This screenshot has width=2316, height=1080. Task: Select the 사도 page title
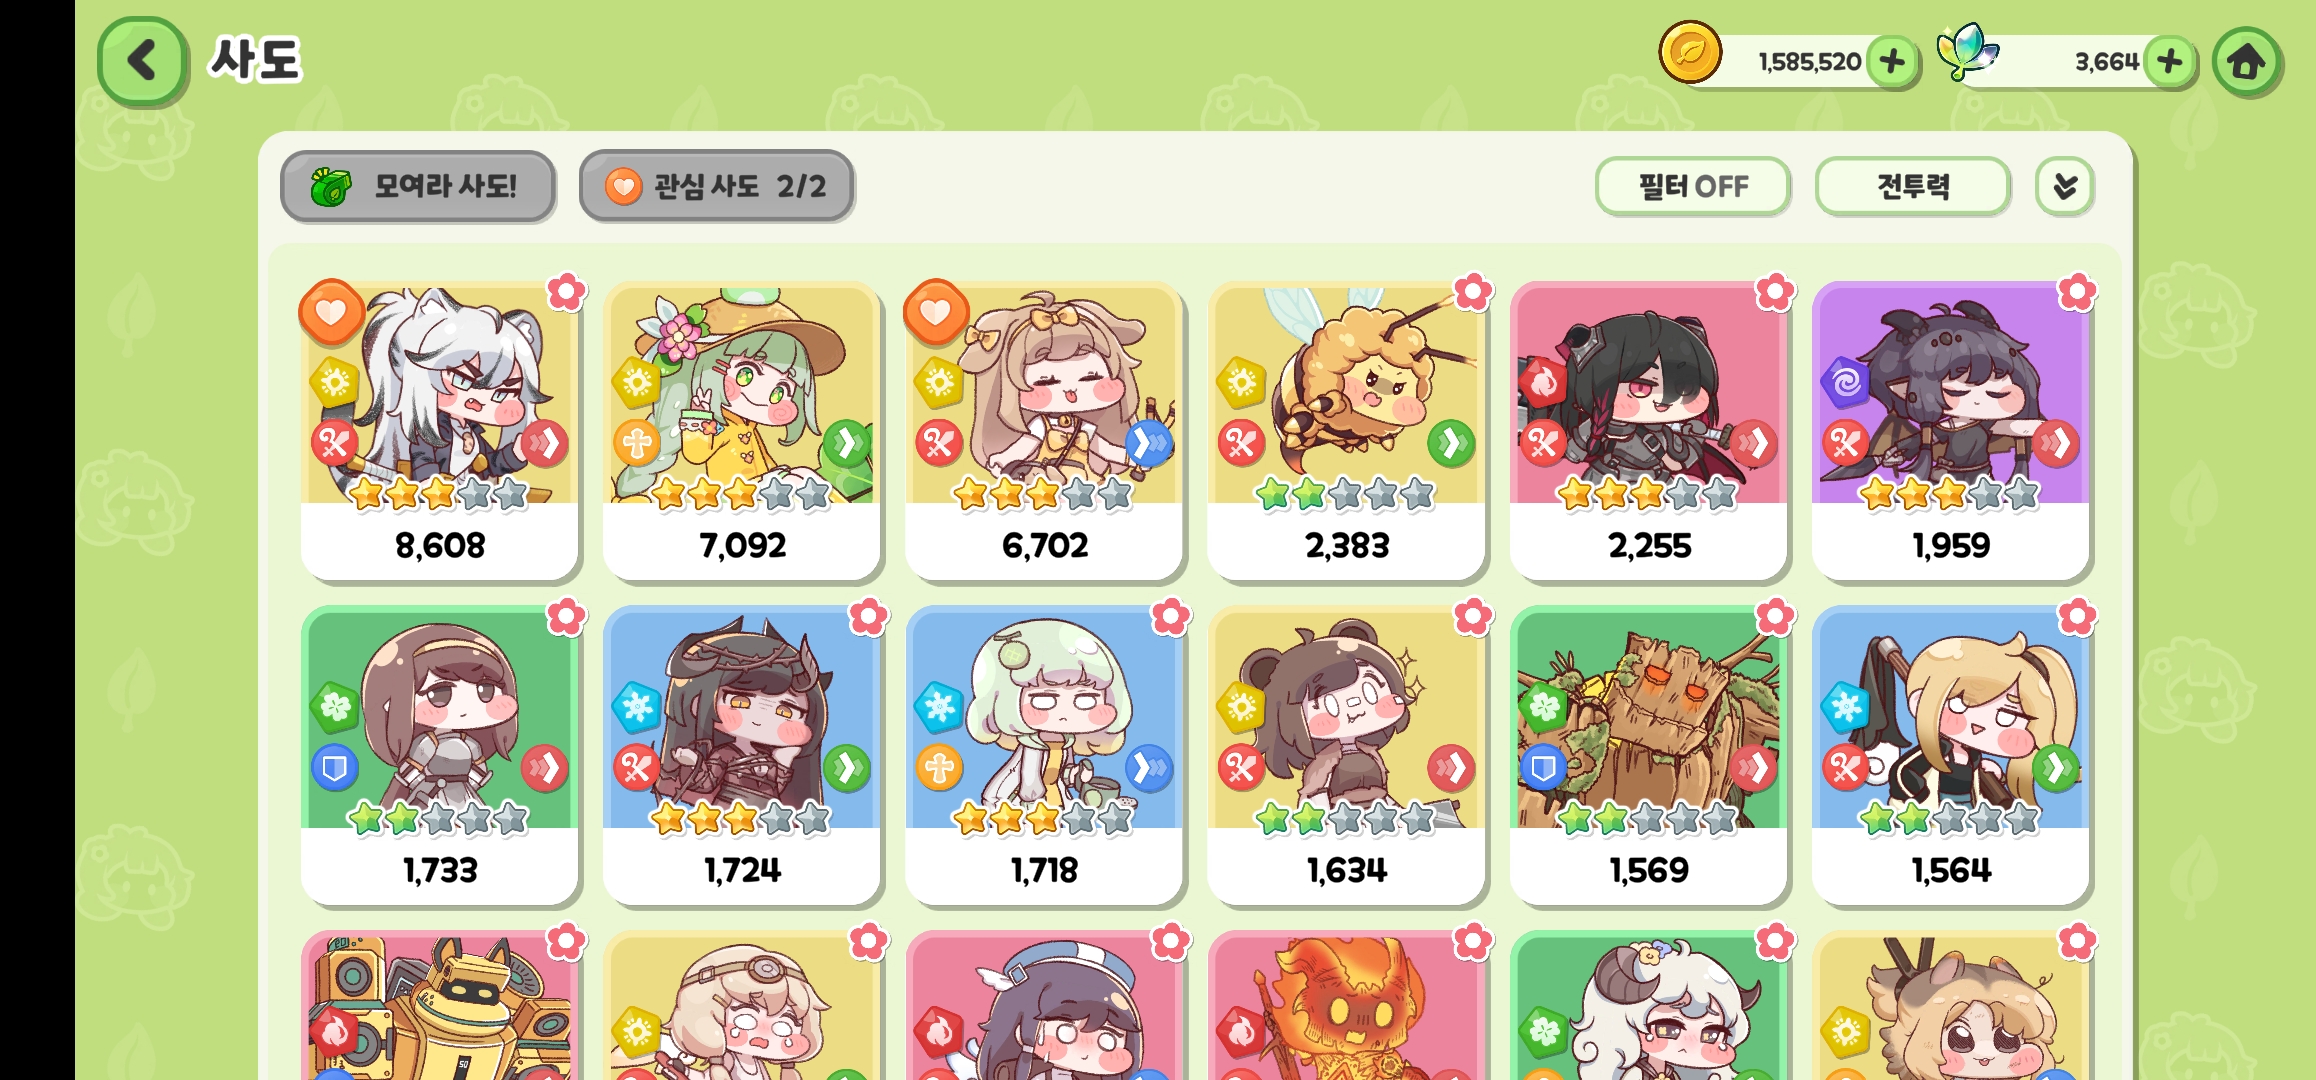(x=255, y=60)
